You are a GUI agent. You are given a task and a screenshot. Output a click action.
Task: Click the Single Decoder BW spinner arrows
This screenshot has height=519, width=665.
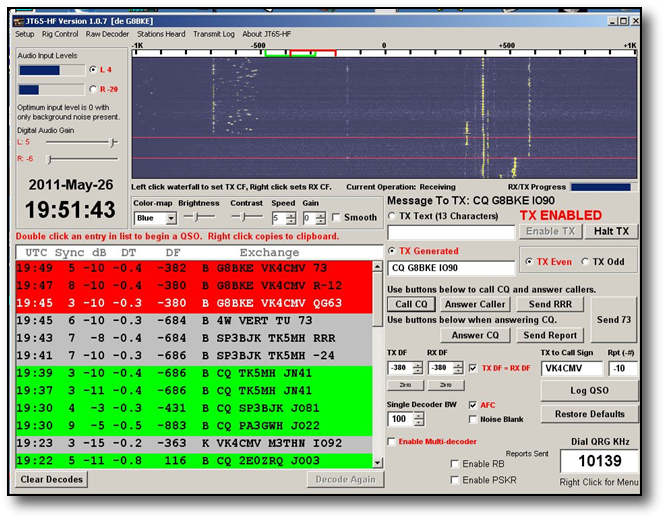(x=417, y=419)
